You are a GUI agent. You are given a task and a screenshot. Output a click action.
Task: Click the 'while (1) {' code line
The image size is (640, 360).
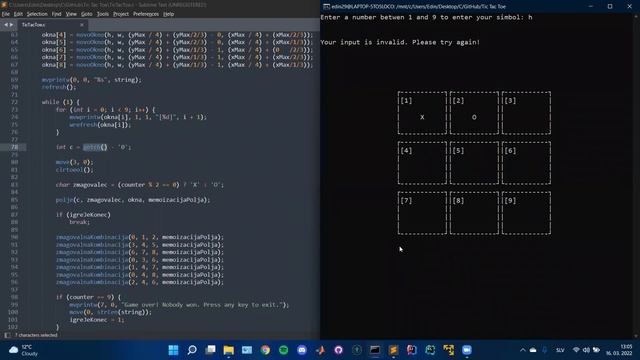coord(61,102)
